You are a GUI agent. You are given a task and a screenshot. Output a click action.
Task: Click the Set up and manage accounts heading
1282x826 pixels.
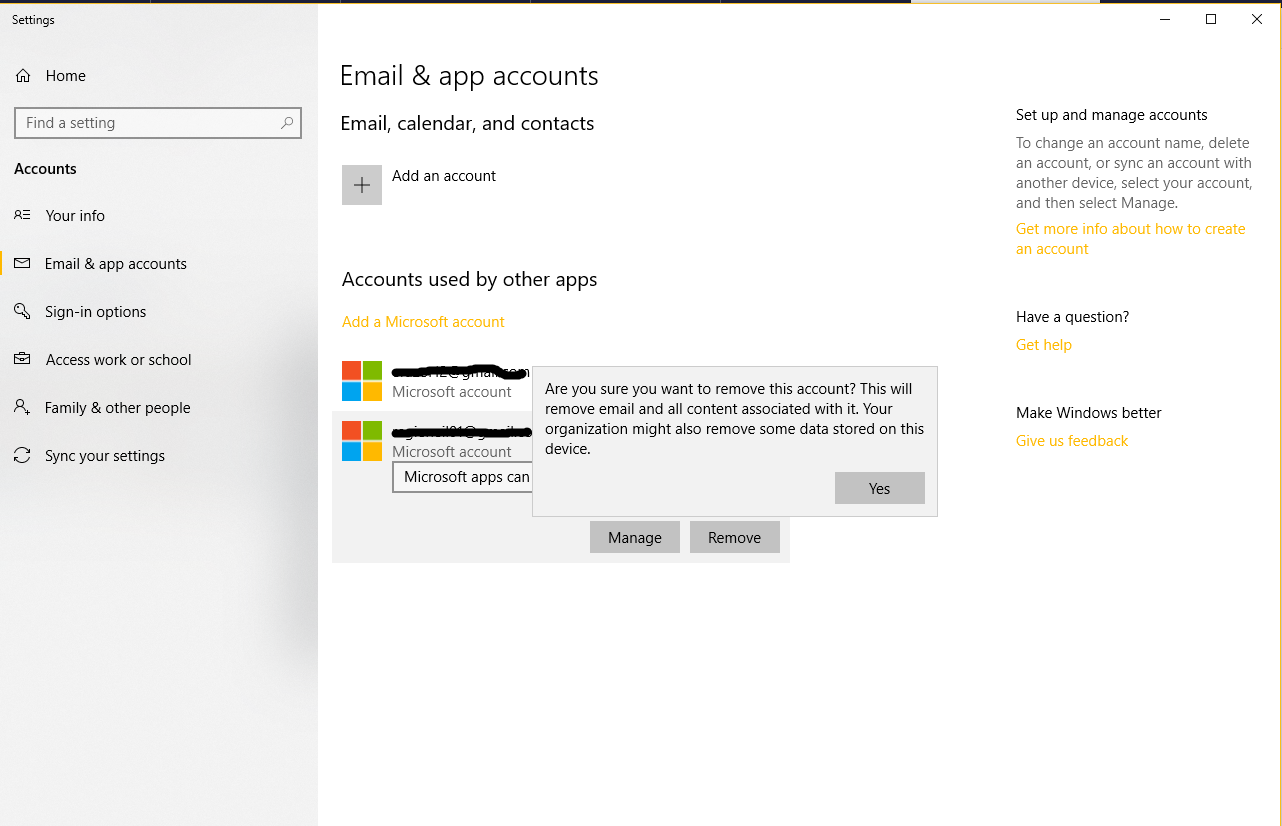coord(1112,115)
